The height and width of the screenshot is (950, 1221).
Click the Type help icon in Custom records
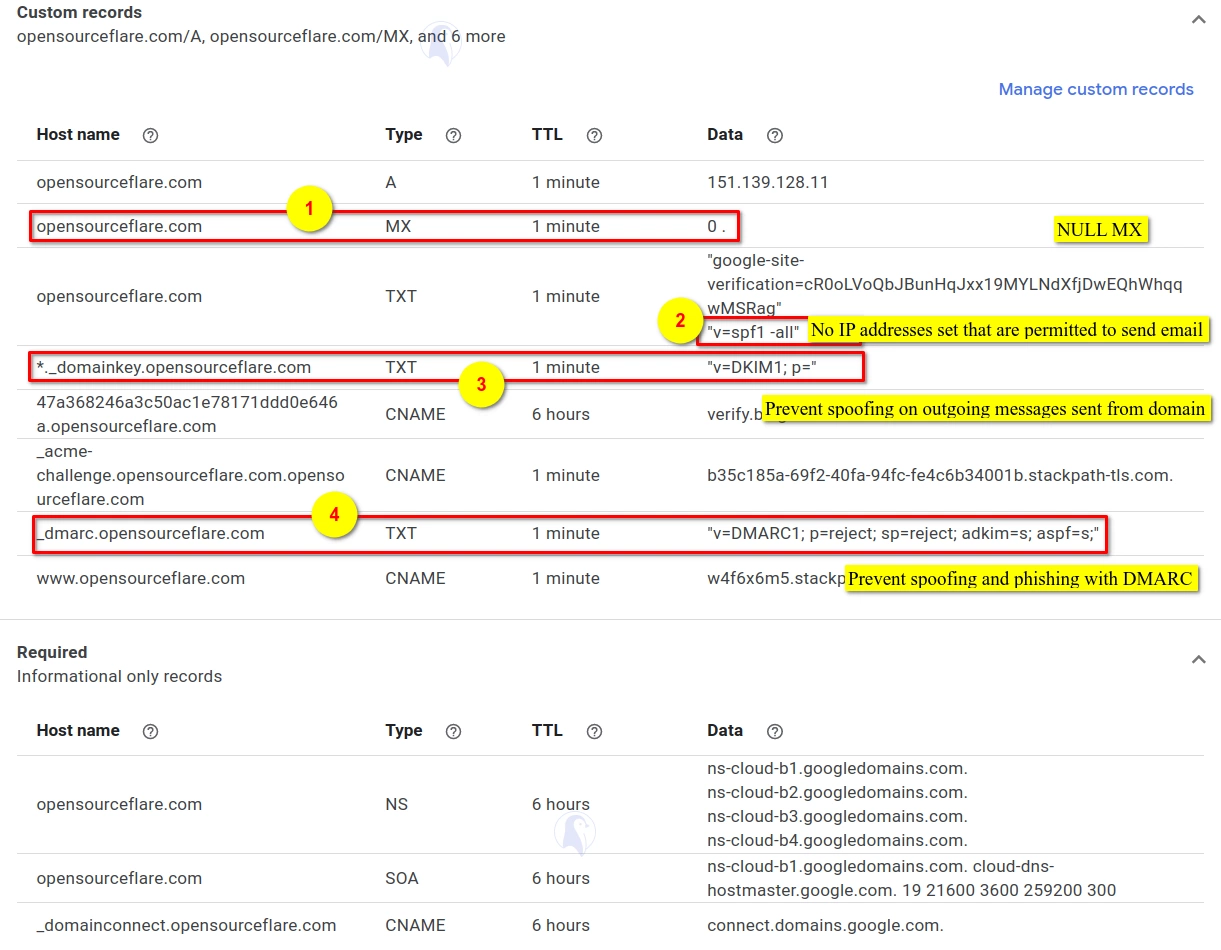(453, 135)
